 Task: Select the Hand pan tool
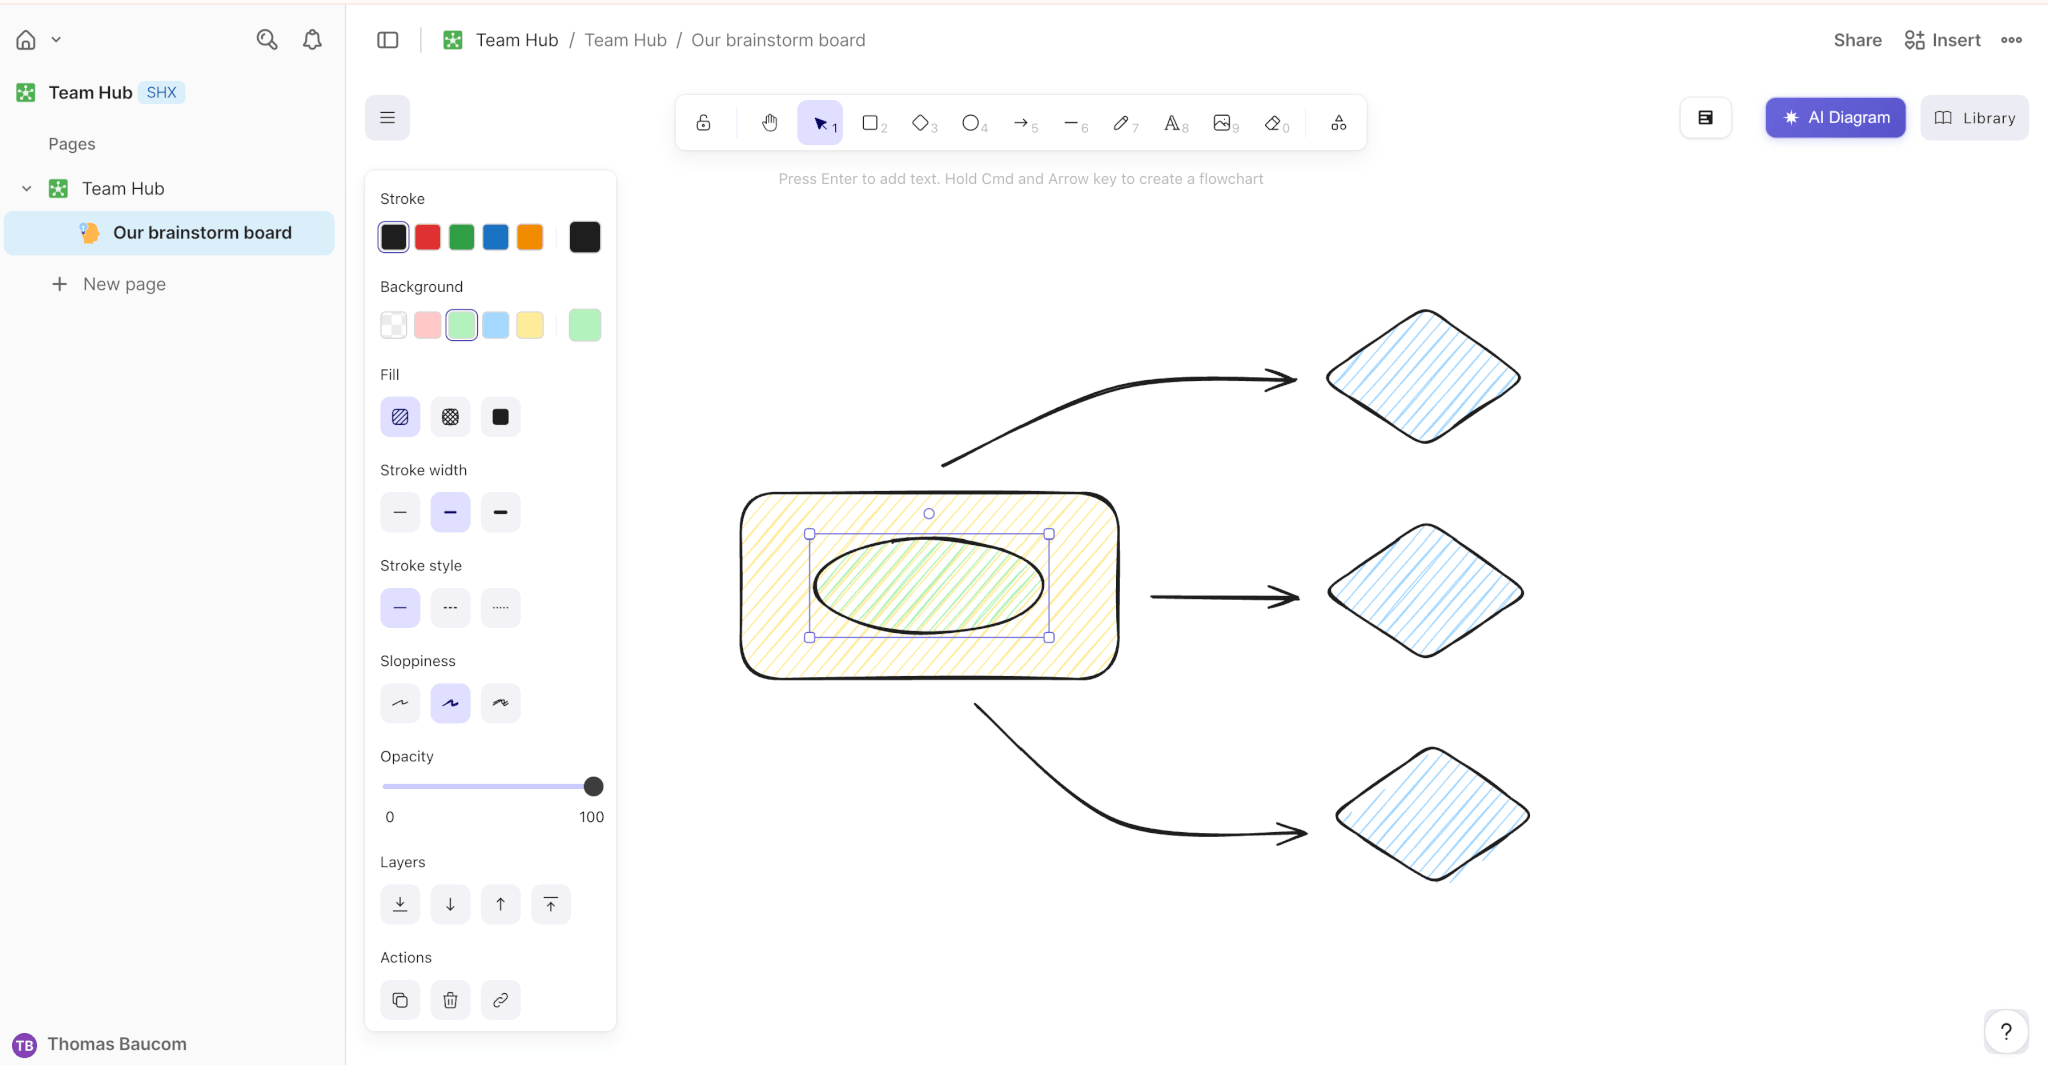(x=768, y=122)
